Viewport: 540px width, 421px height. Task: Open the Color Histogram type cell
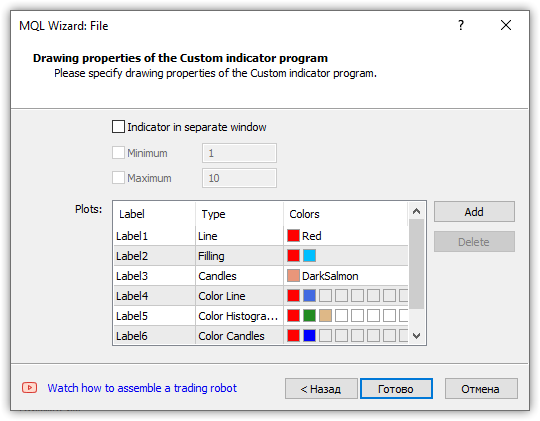(239, 316)
